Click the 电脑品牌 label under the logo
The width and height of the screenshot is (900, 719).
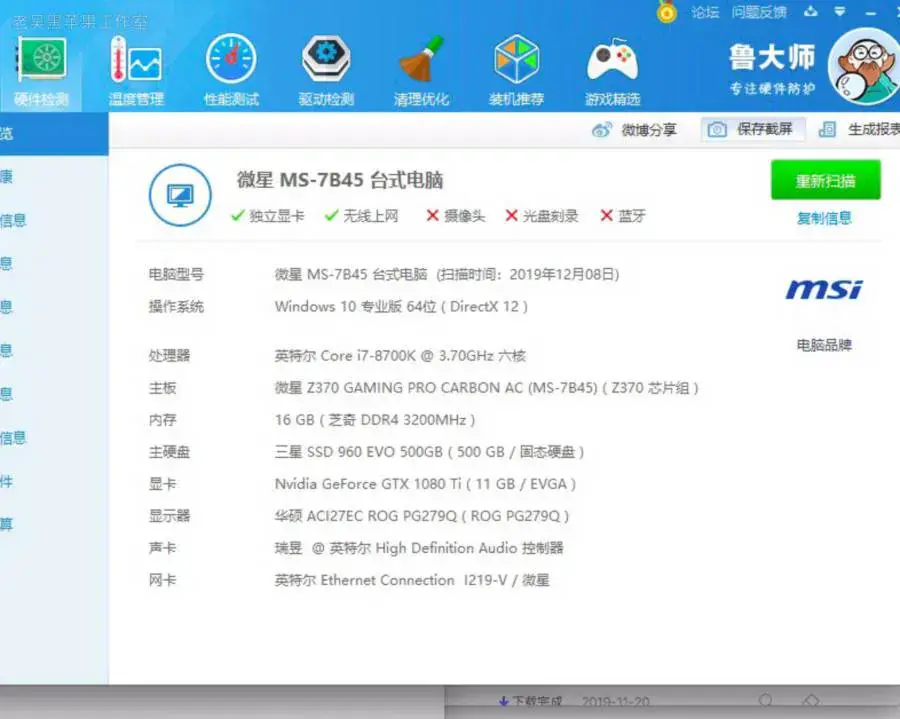click(824, 345)
